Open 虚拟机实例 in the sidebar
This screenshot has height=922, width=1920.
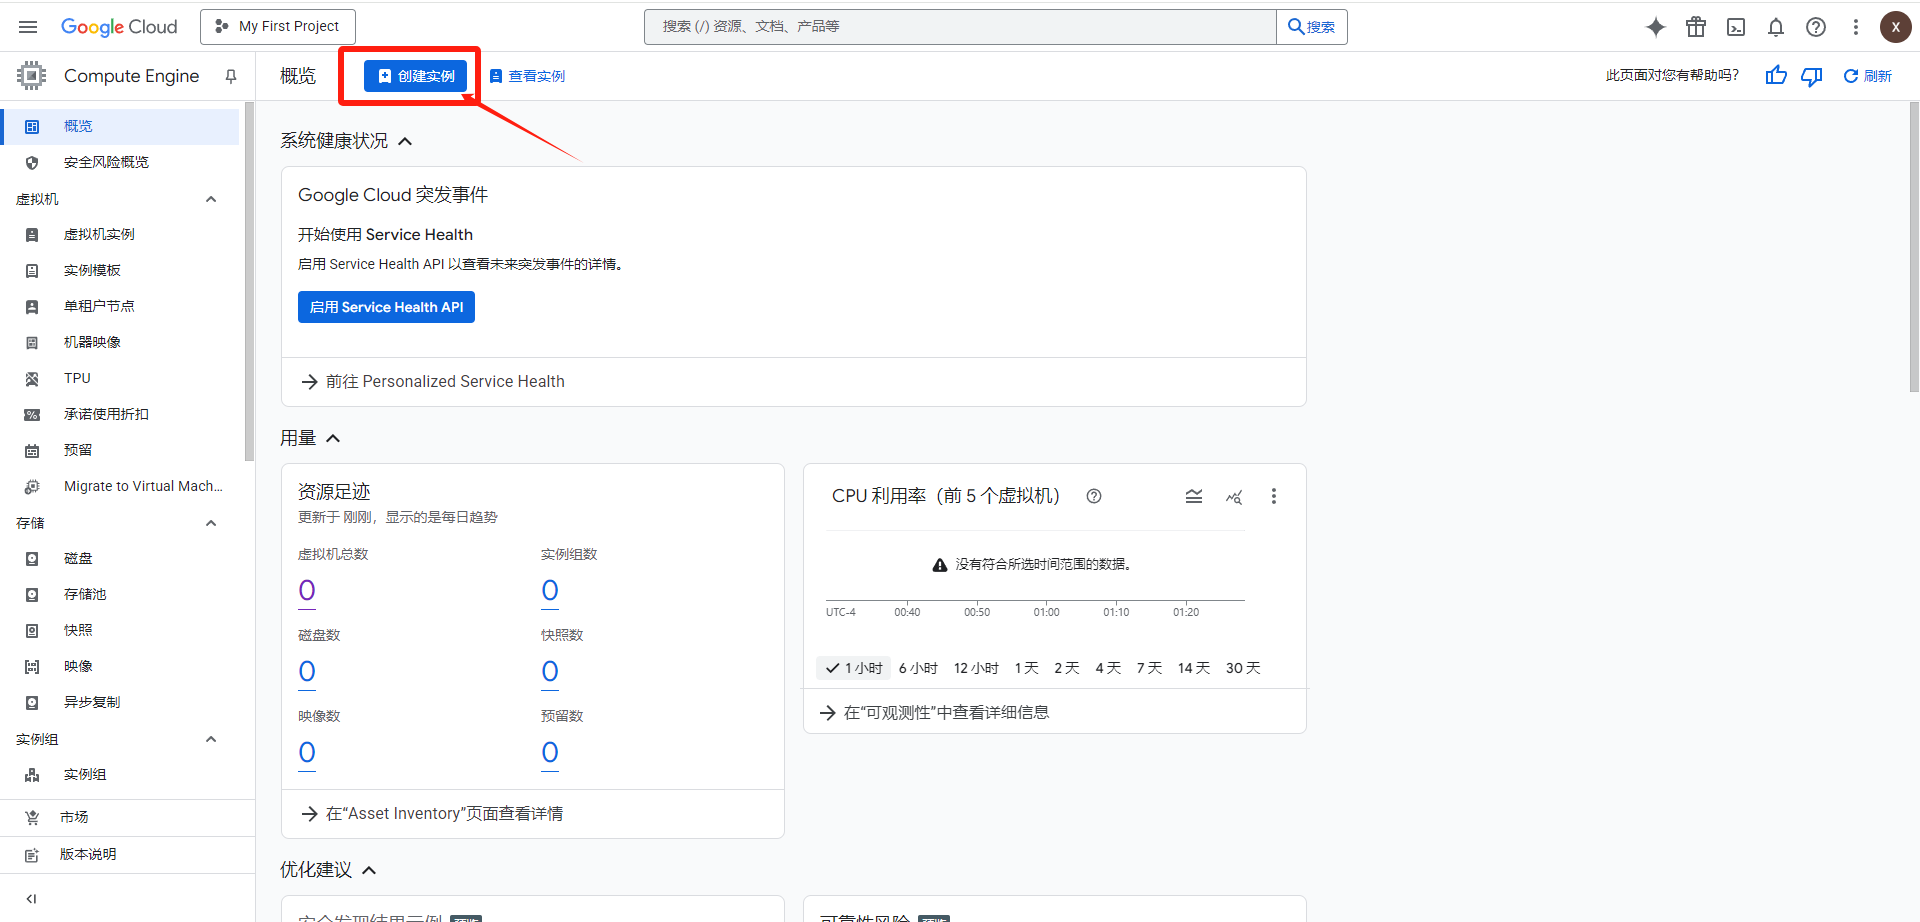[x=120, y=234]
